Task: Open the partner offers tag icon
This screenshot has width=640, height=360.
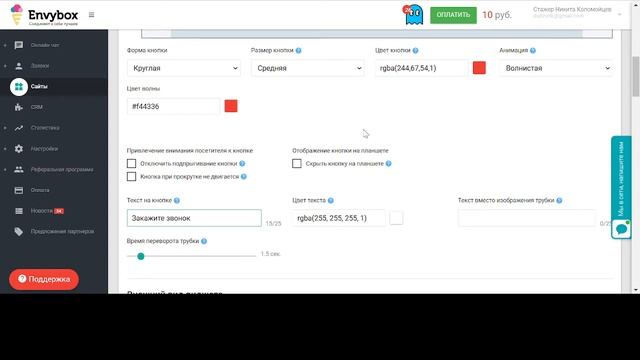Action: 19,231
